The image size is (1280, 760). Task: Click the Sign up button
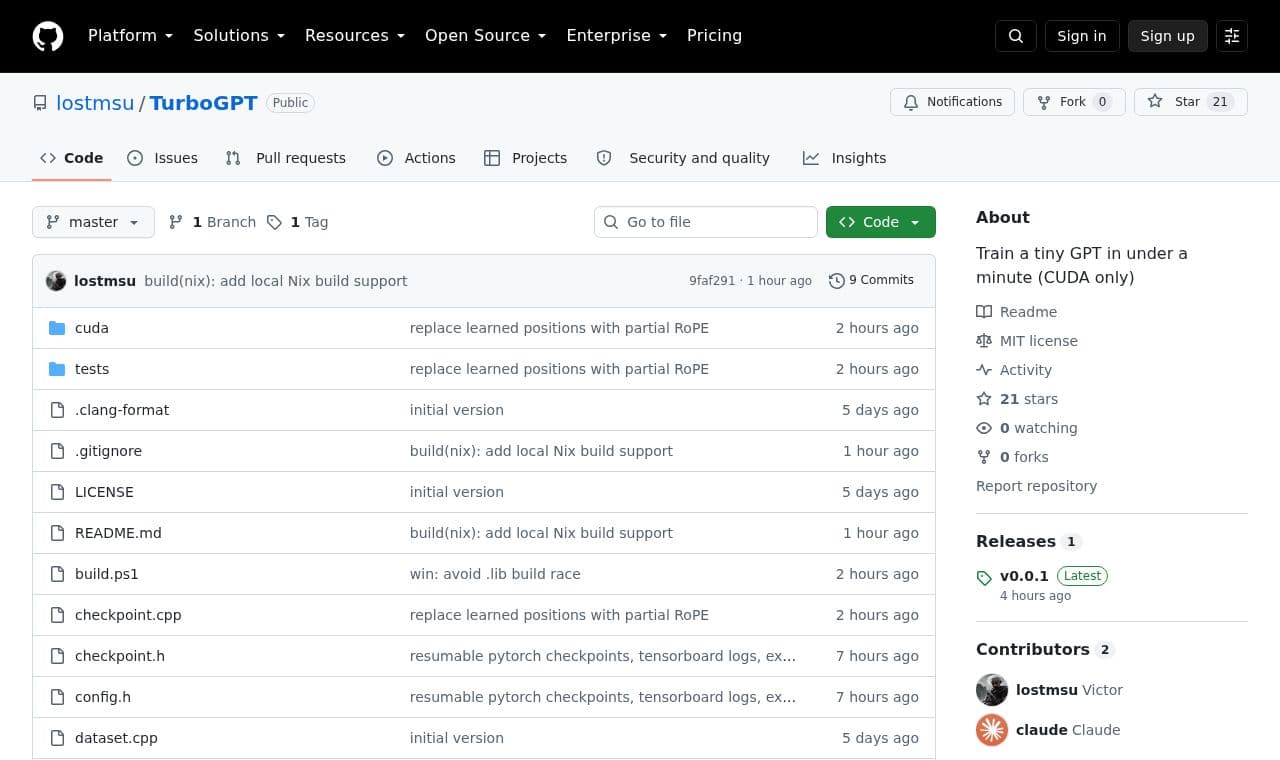[1168, 36]
